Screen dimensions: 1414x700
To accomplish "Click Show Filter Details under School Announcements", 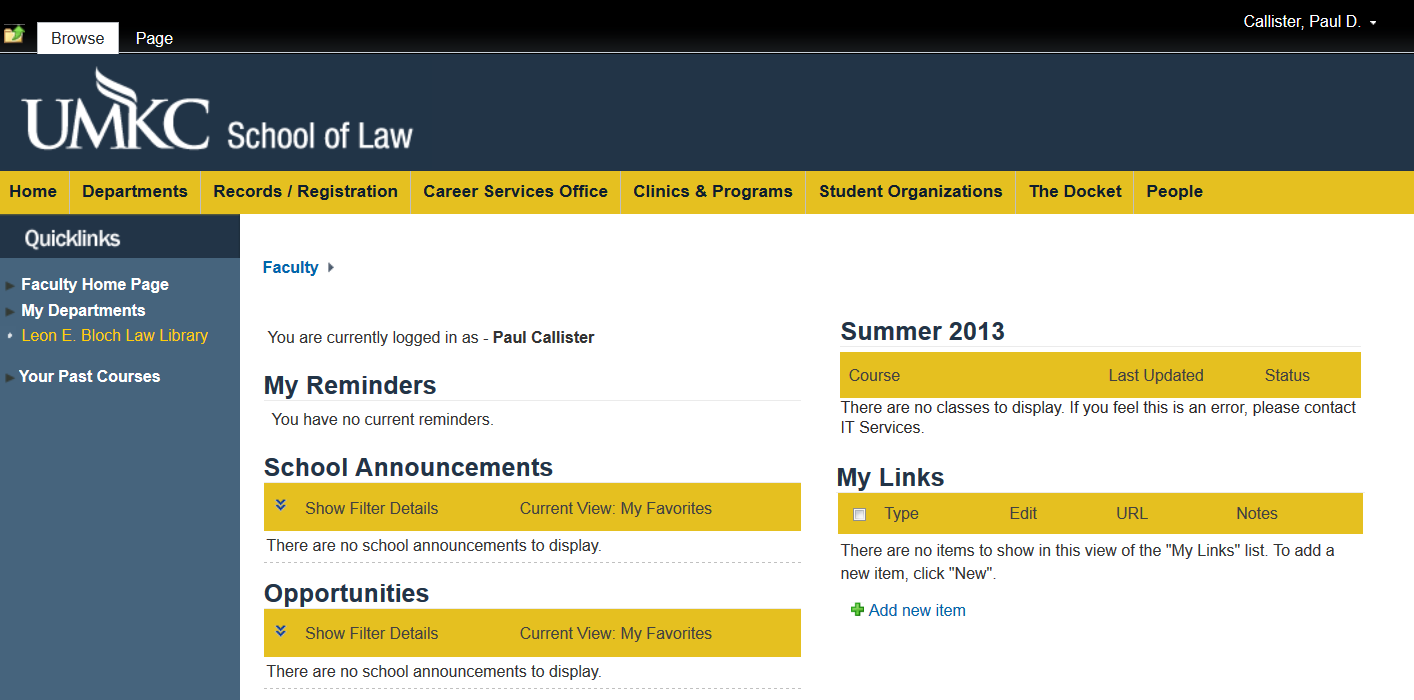I will pyautogui.click(x=371, y=508).
